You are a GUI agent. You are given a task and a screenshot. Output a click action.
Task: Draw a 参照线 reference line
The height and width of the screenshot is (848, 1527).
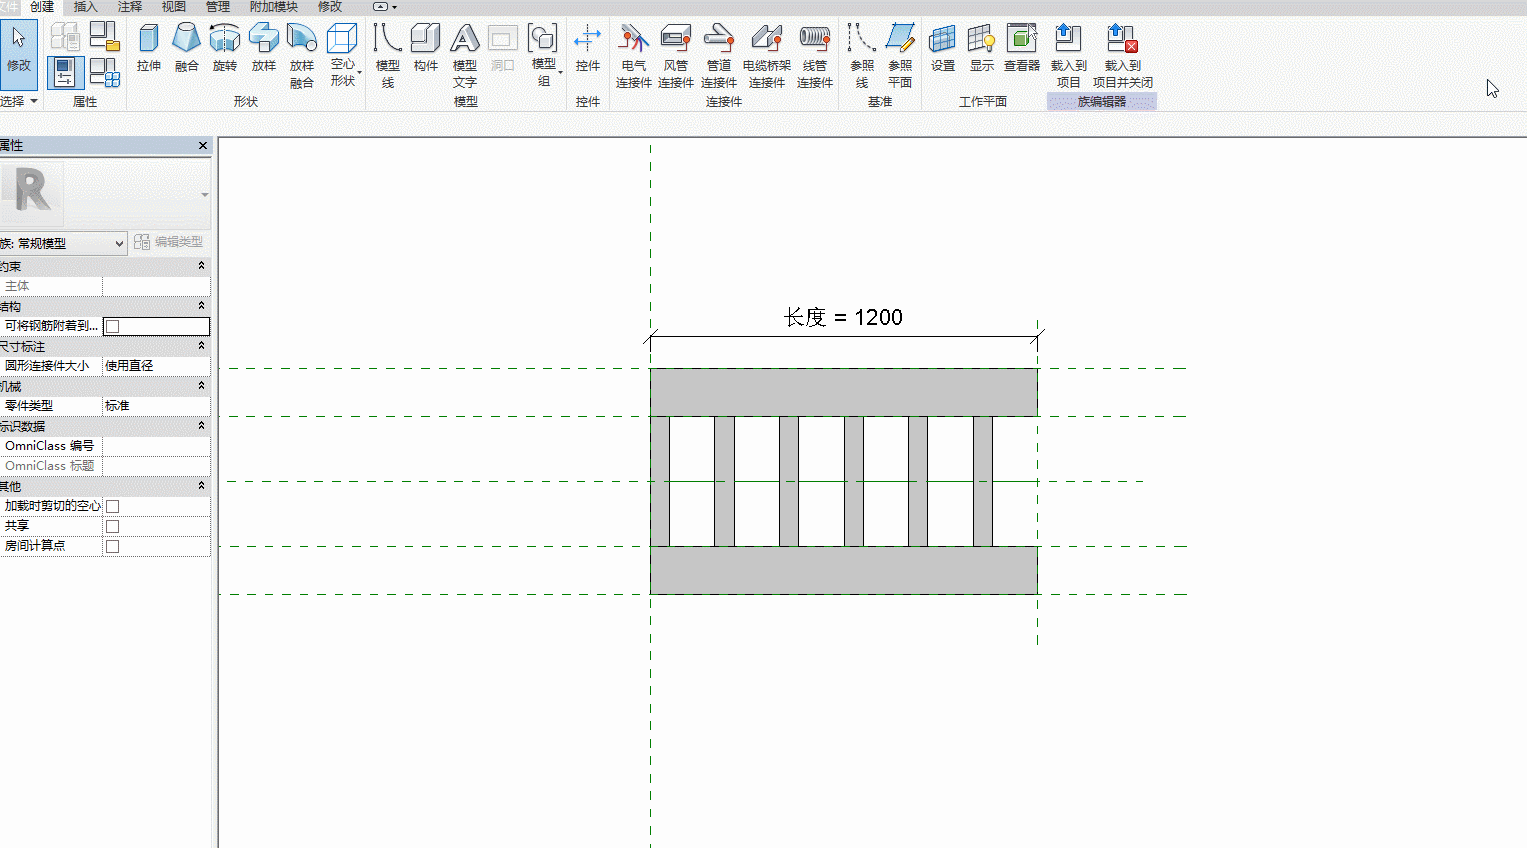point(862,55)
